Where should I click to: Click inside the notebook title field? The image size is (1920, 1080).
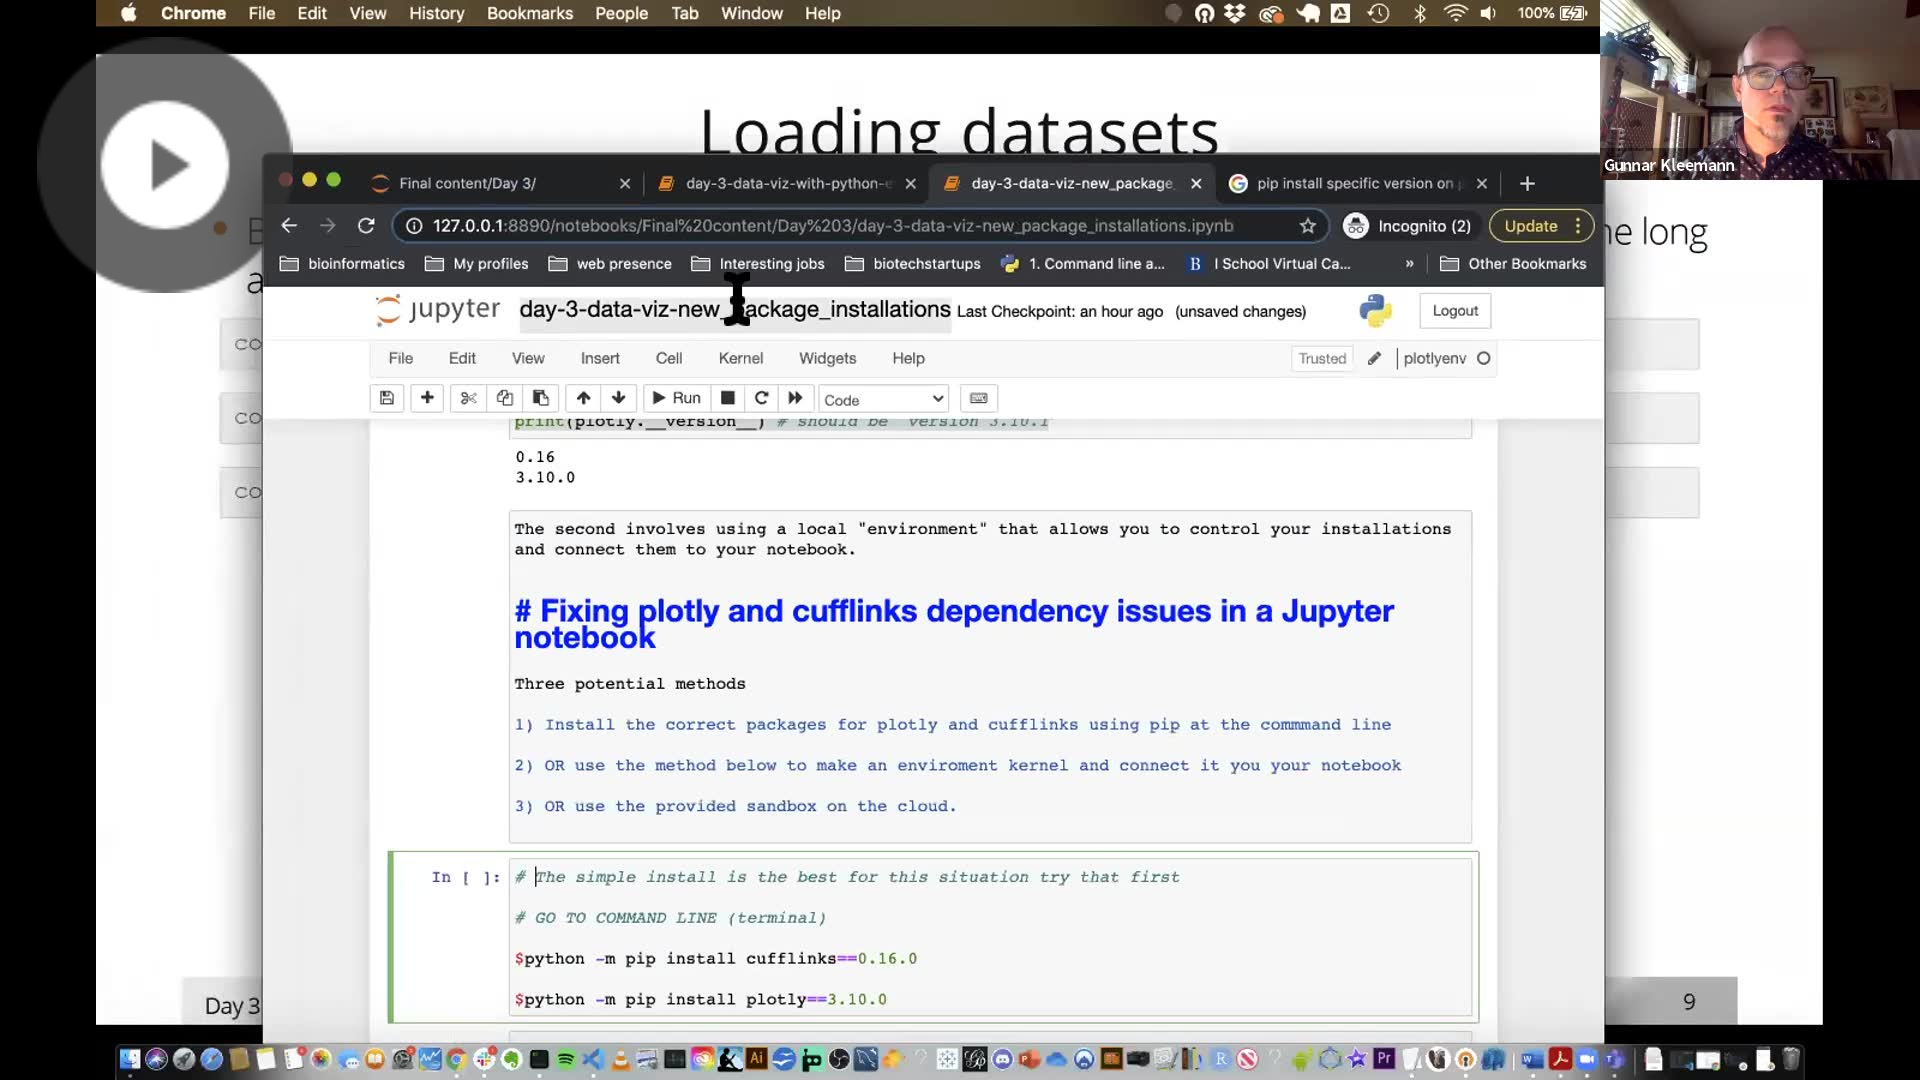(733, 310)
